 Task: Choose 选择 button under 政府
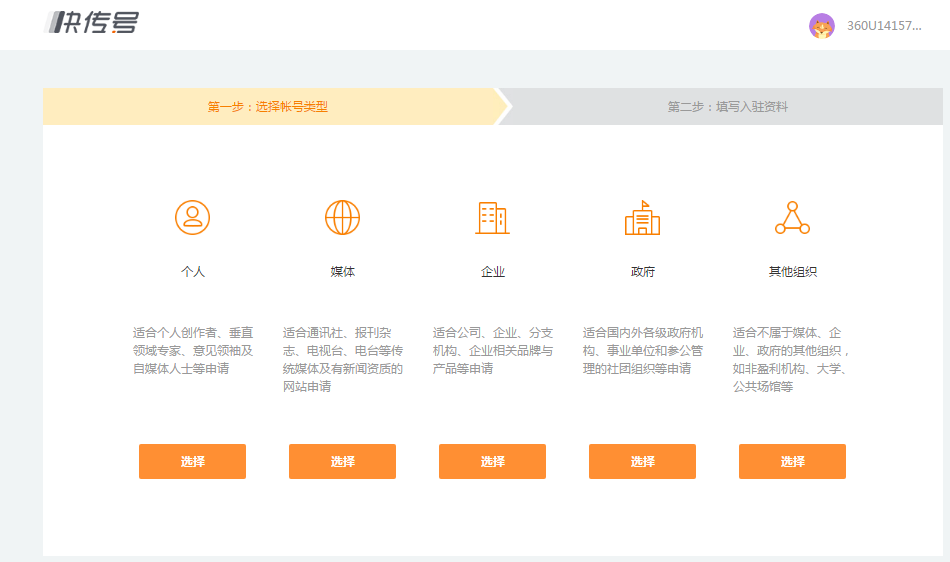[x=642, y=461]
